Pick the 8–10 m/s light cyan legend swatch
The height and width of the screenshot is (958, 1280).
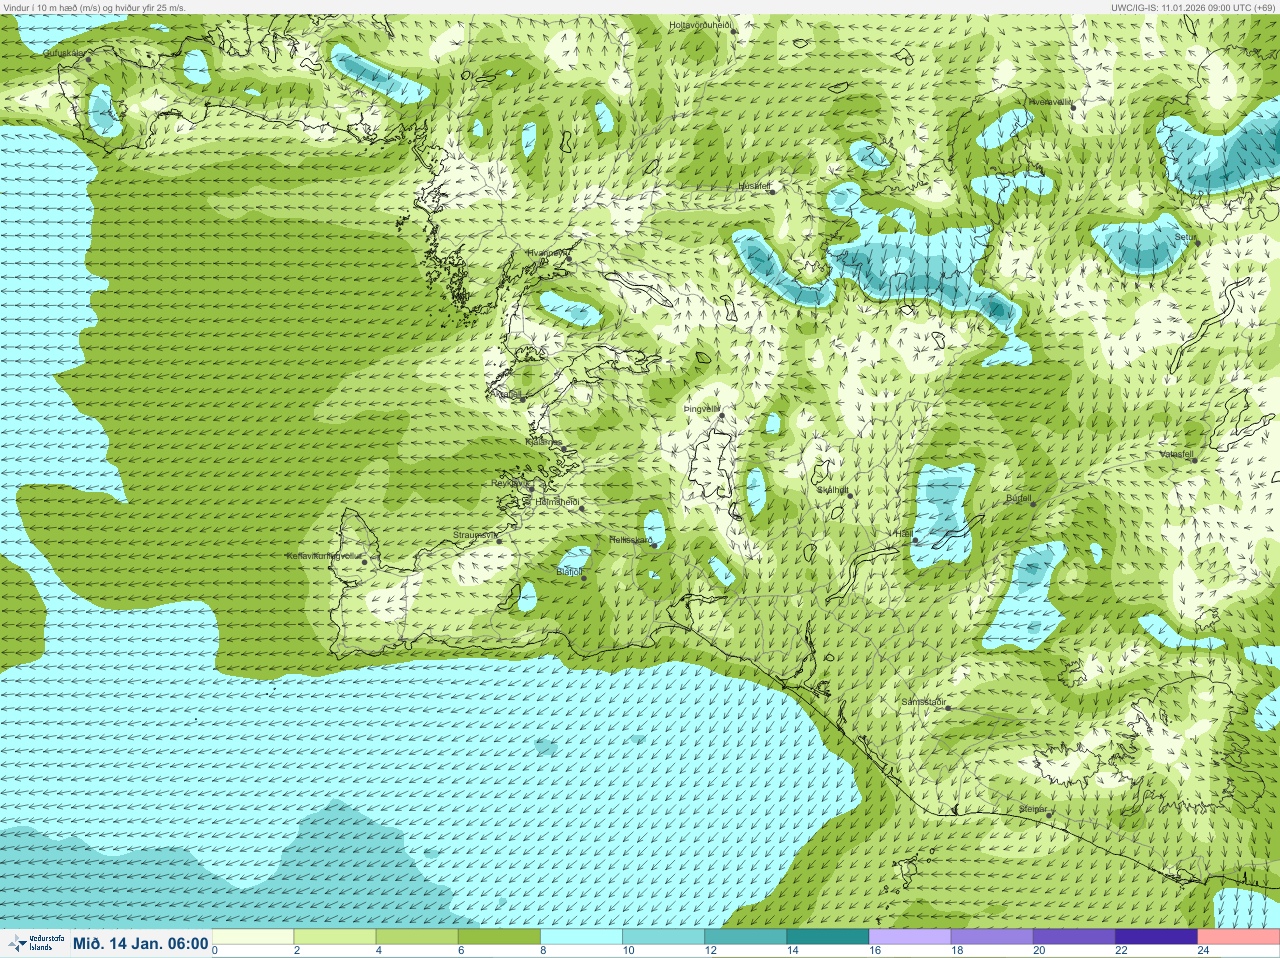click(581, 937)
